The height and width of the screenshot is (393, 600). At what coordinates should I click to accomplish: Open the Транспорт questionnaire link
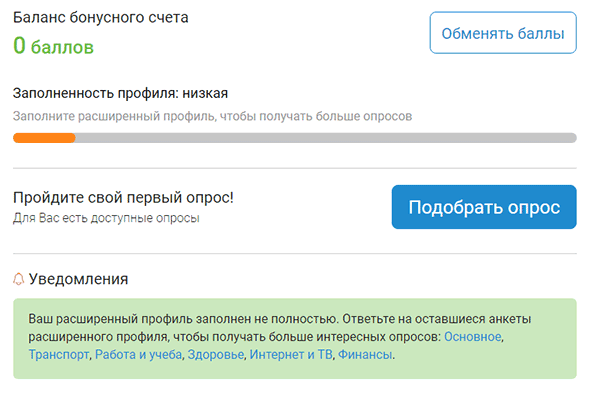coord(59,354)
